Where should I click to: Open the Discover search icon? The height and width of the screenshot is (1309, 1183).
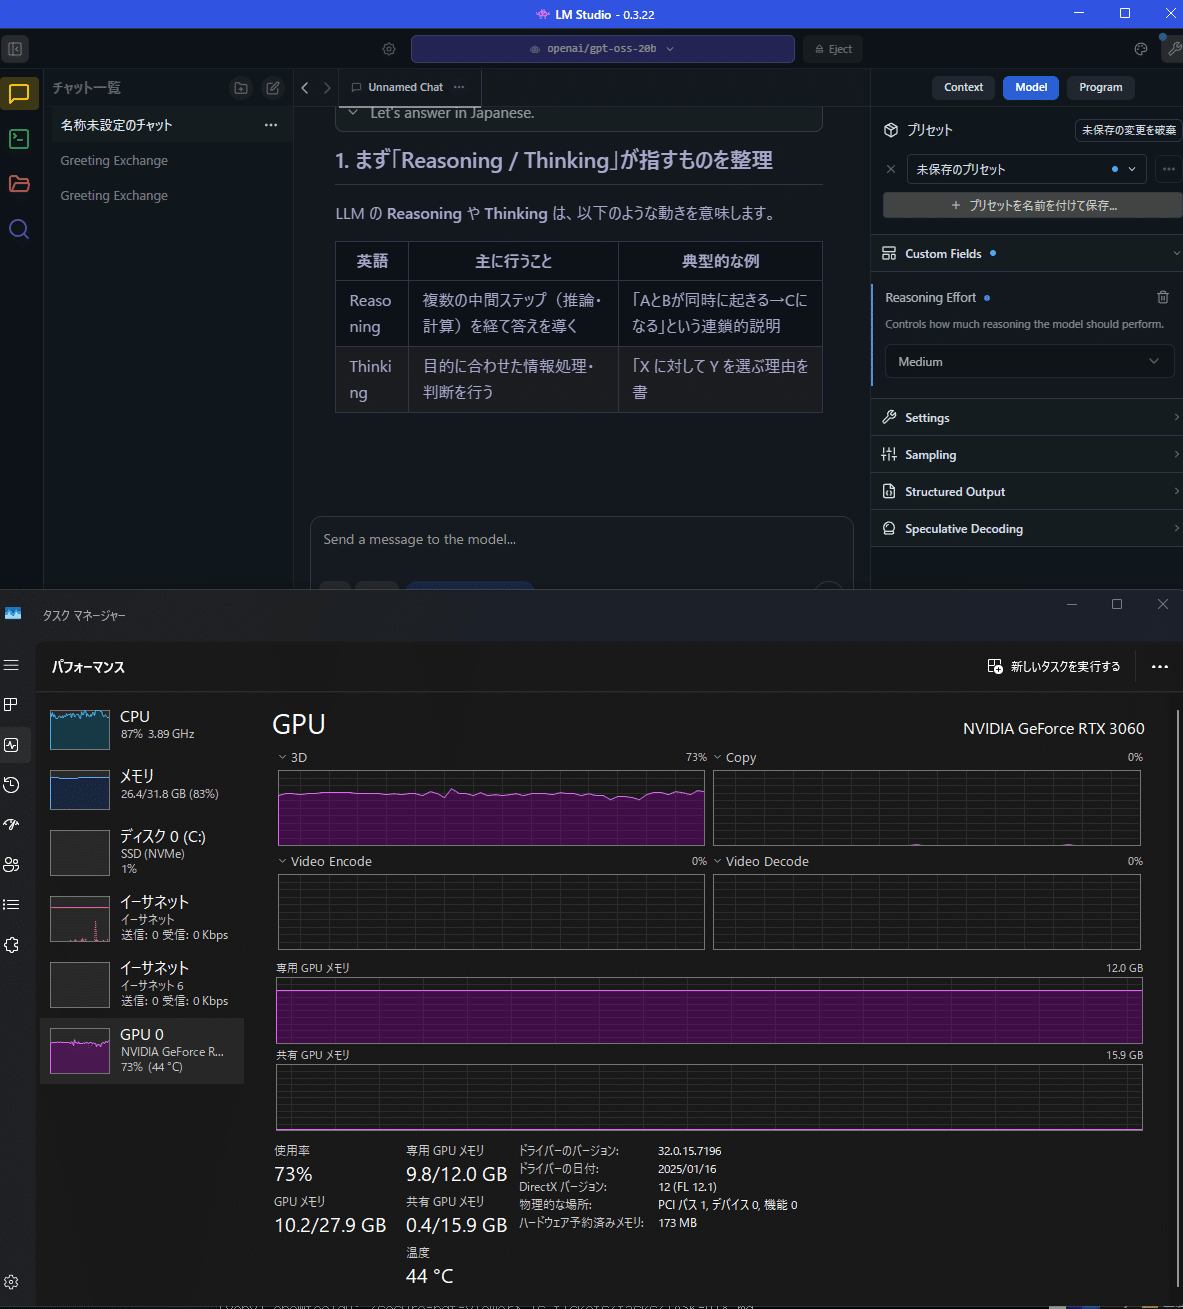[x=19, y=229]
